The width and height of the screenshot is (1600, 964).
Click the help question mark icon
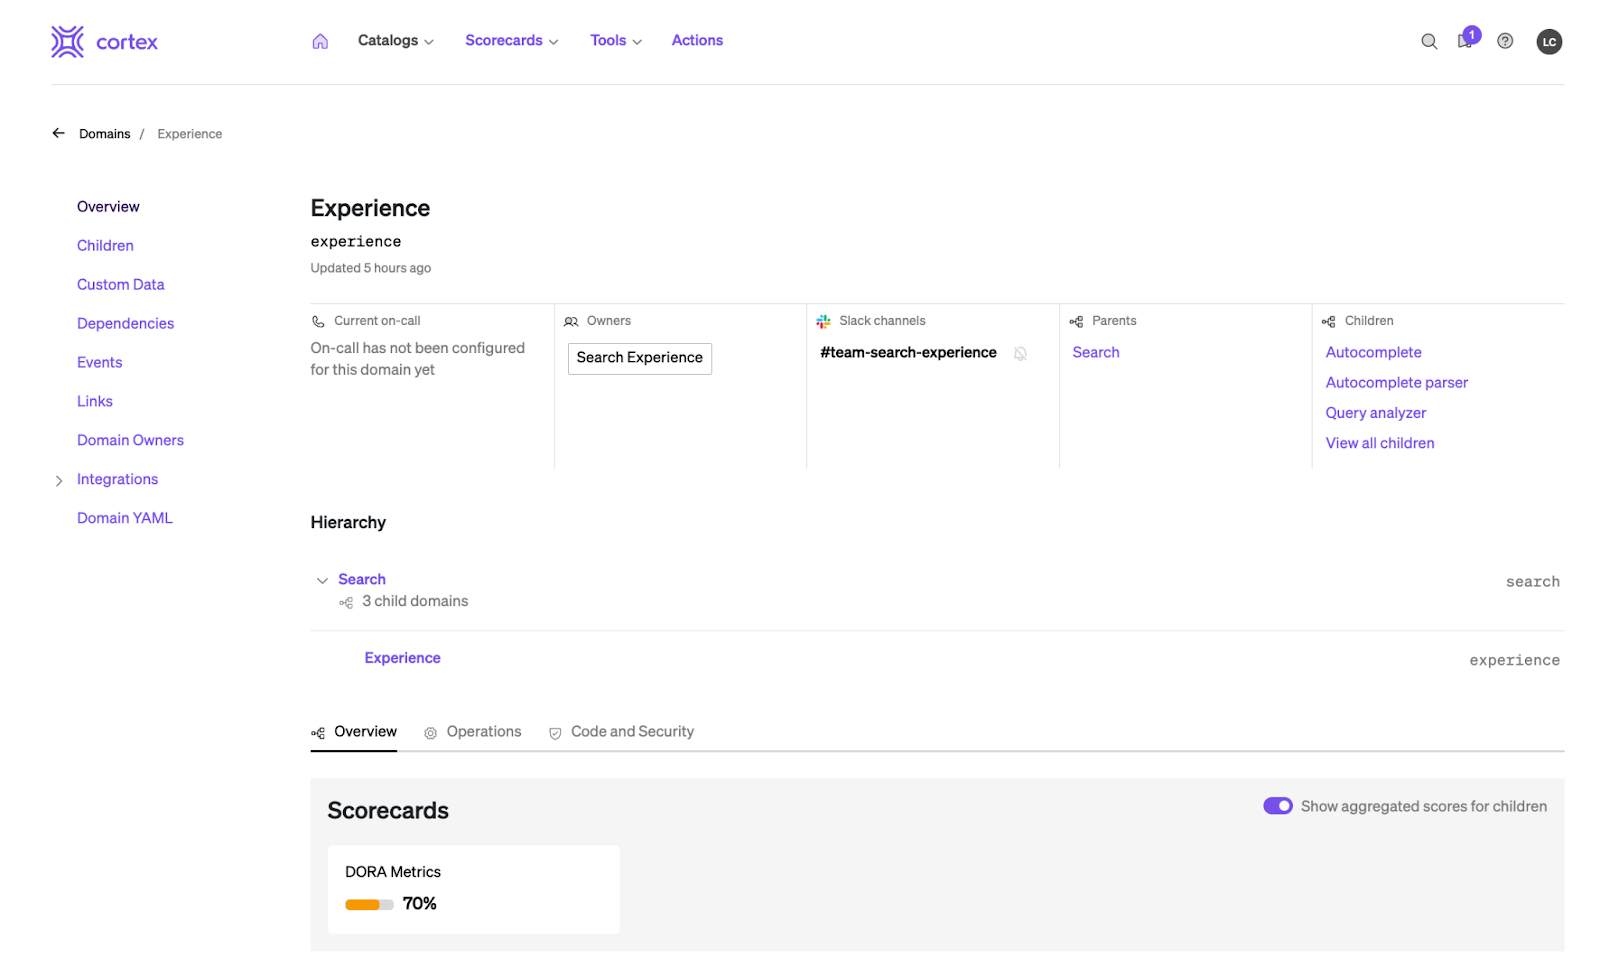1505,41
